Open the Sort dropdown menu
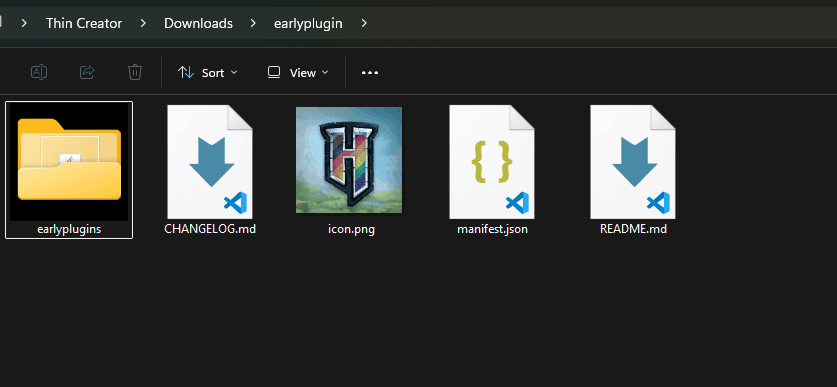 (207, 73)
